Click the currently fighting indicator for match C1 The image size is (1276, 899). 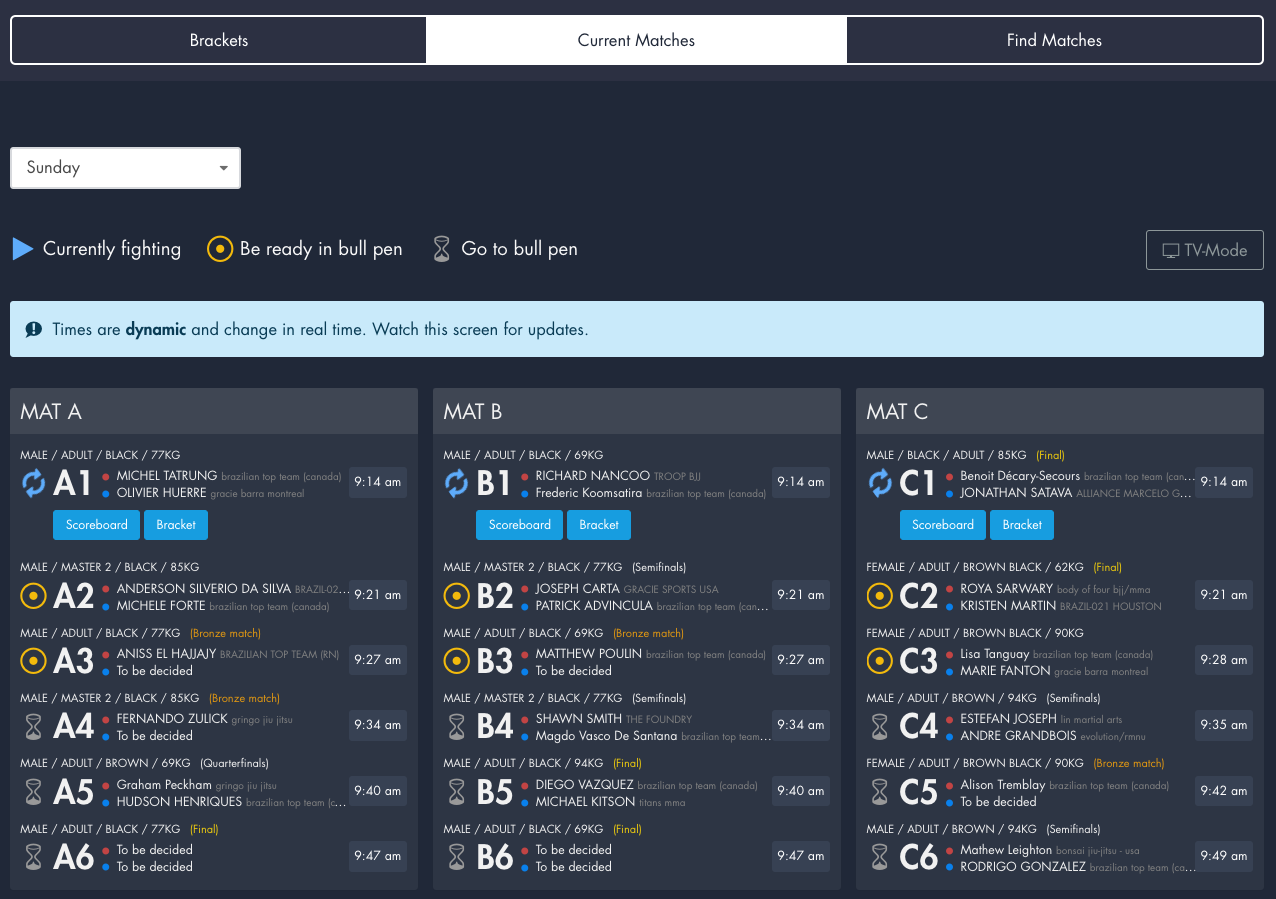pos(879,482)
